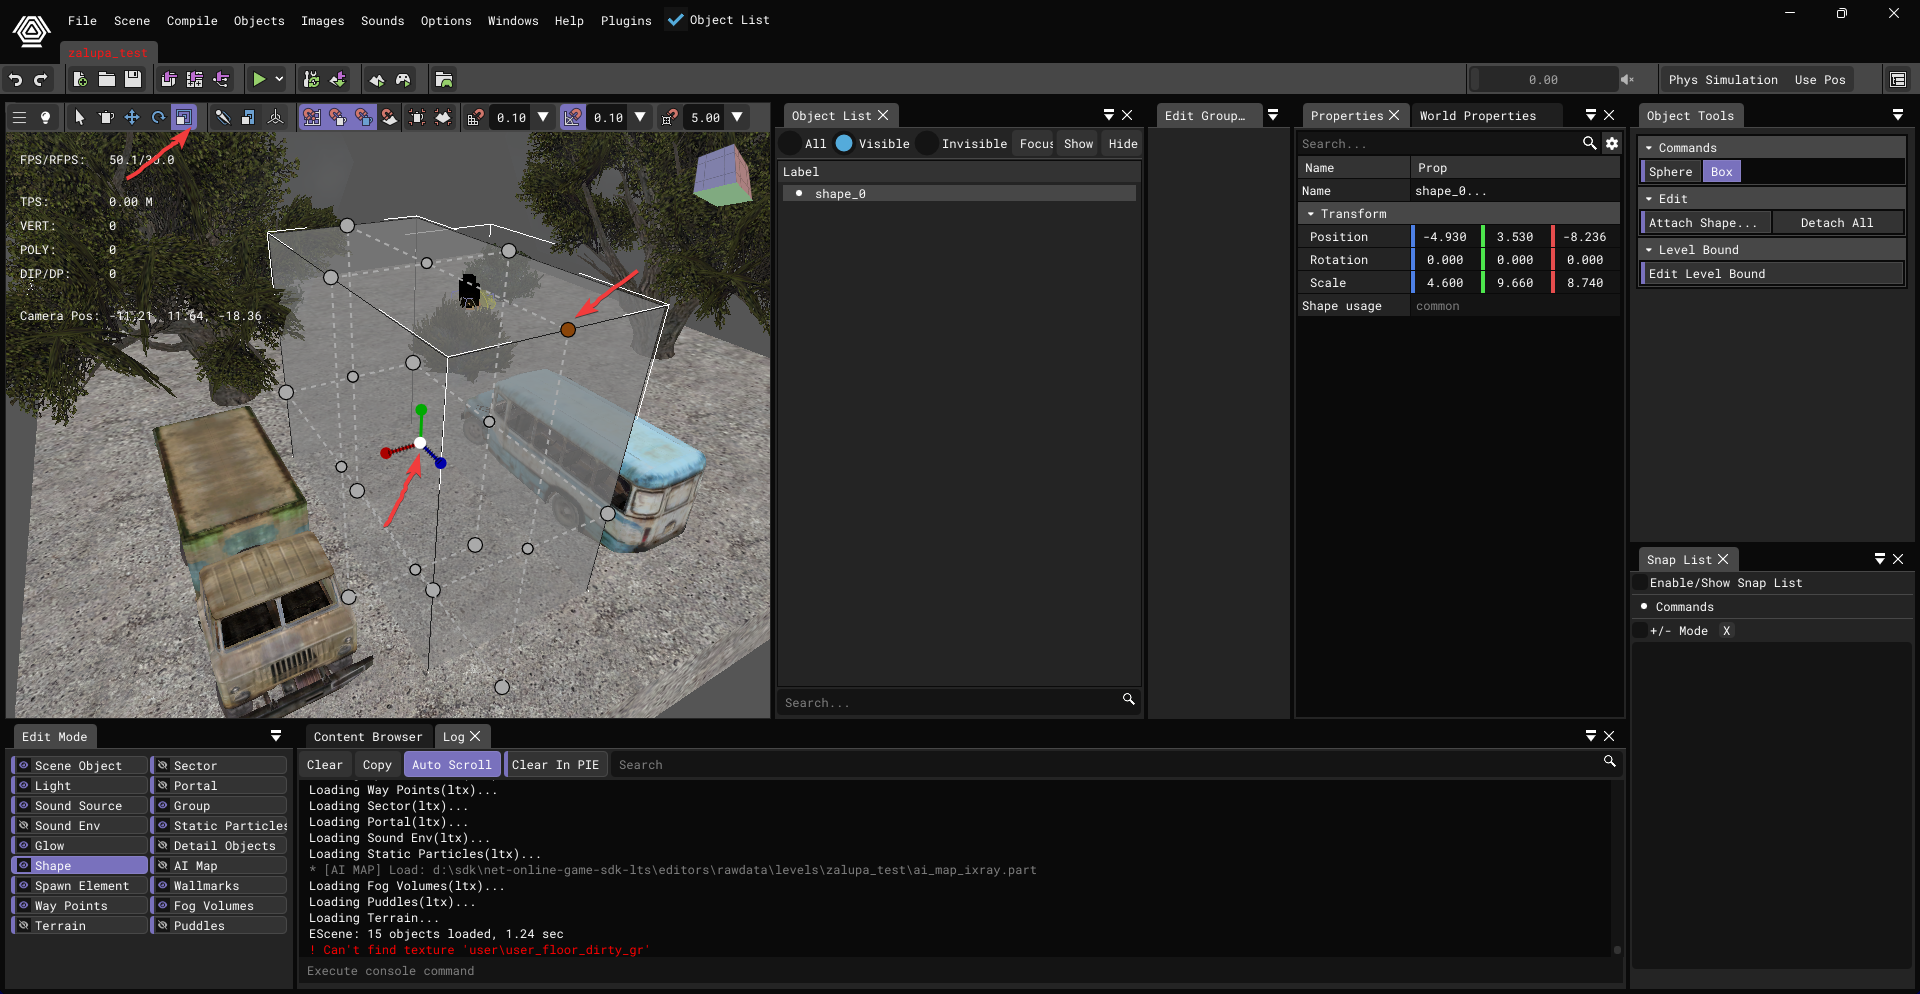The image size is (1920, 994).
Task: Open the Properties panel settings gear
Action: click(1612, 144)
